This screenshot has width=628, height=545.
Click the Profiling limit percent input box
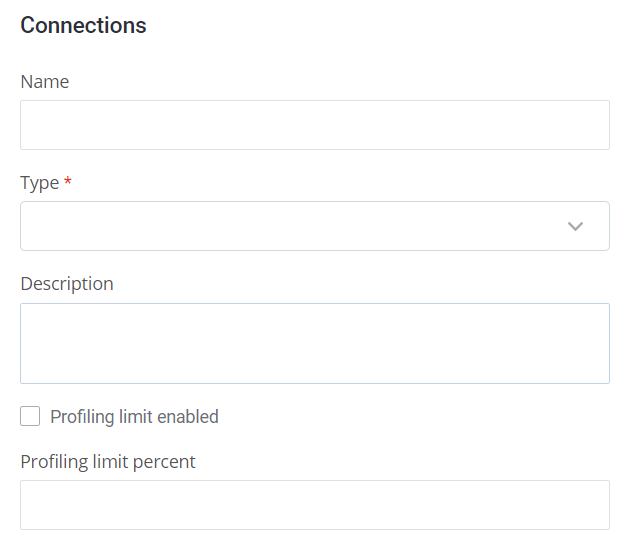click(314, 505)
